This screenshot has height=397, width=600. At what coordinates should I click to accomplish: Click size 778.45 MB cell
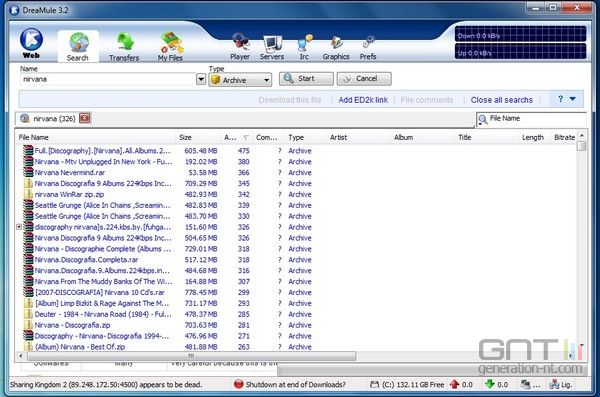click(201, 292)
